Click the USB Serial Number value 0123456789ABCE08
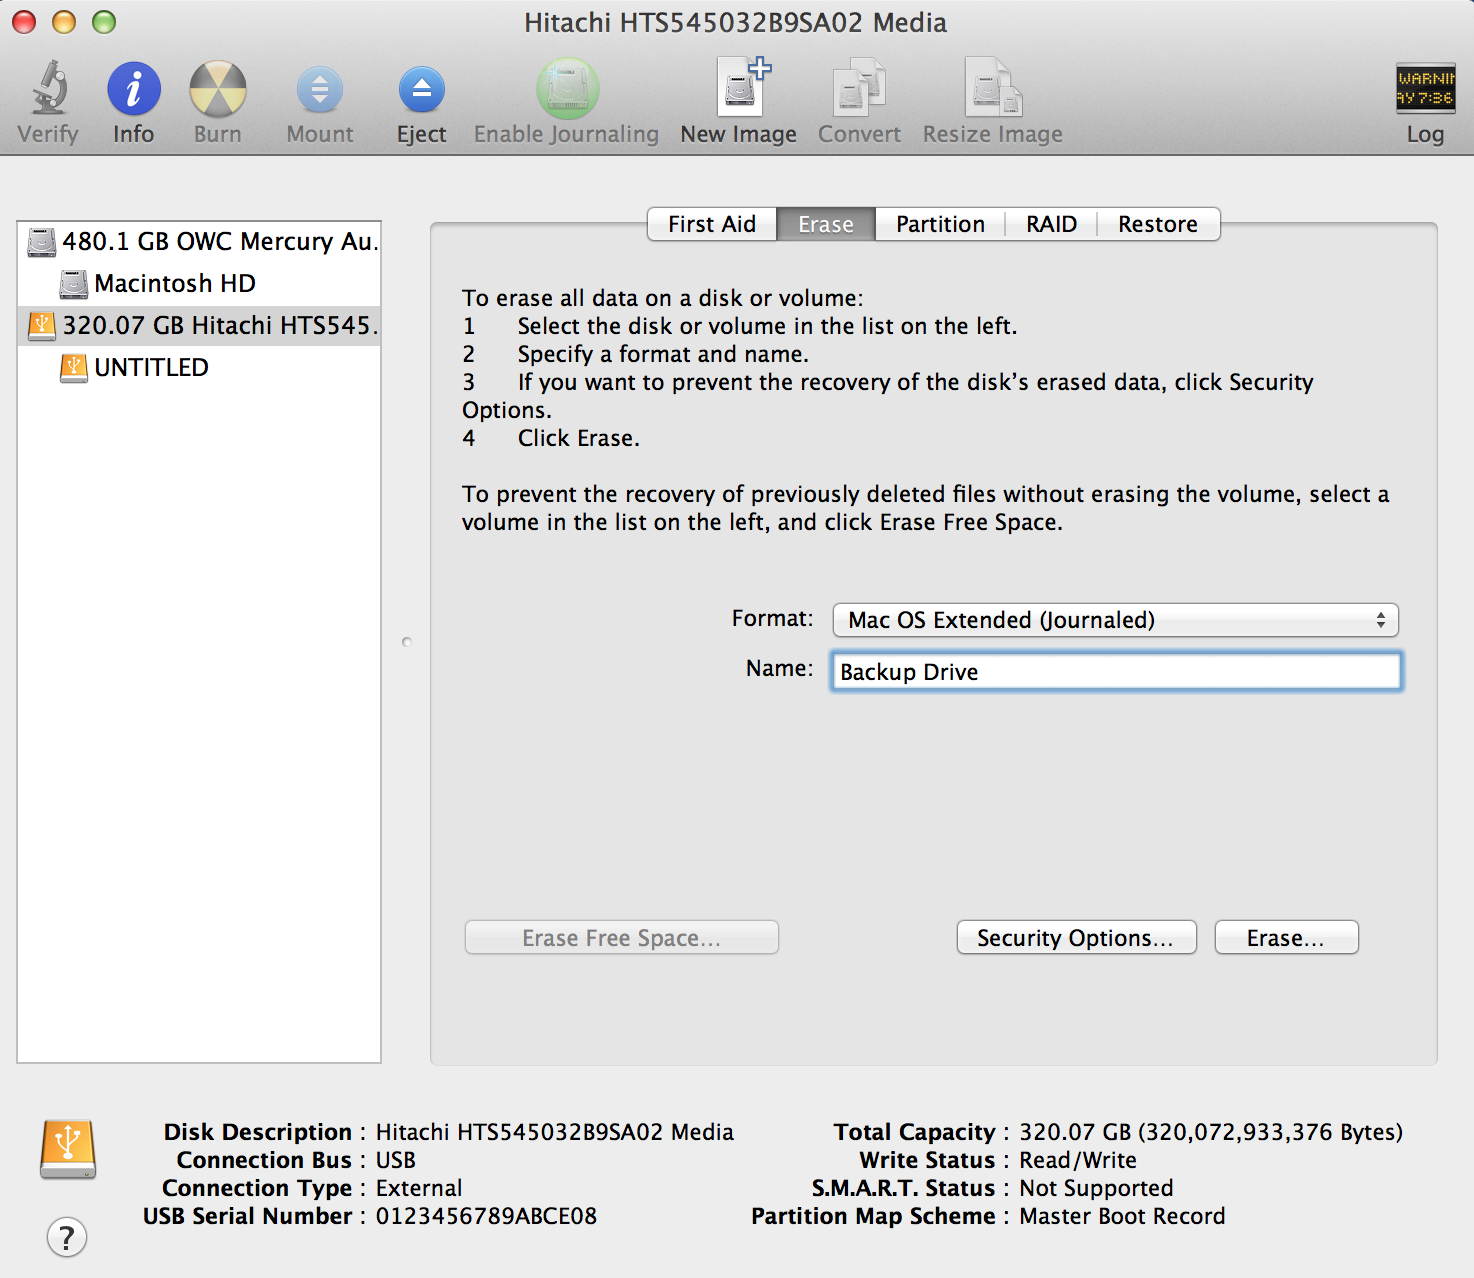 486,1216
